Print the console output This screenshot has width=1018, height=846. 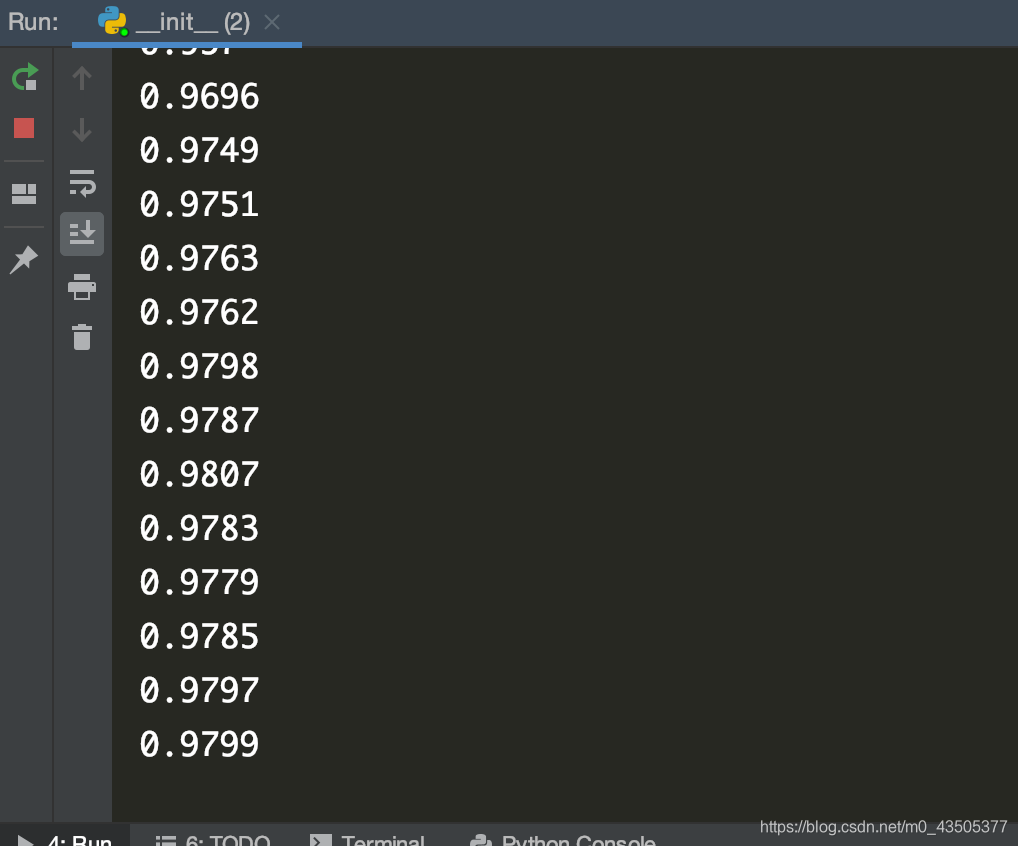[x=82, y=286]
